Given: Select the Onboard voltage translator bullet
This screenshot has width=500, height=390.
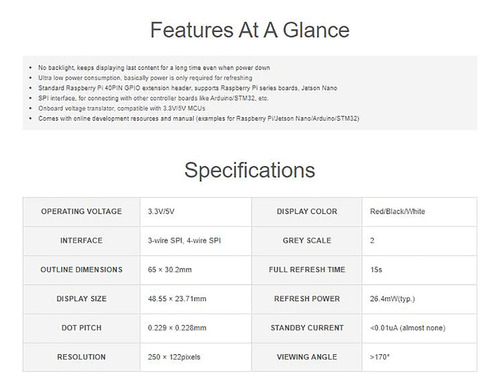Looking at the screenshot, I should pos(122,108).
